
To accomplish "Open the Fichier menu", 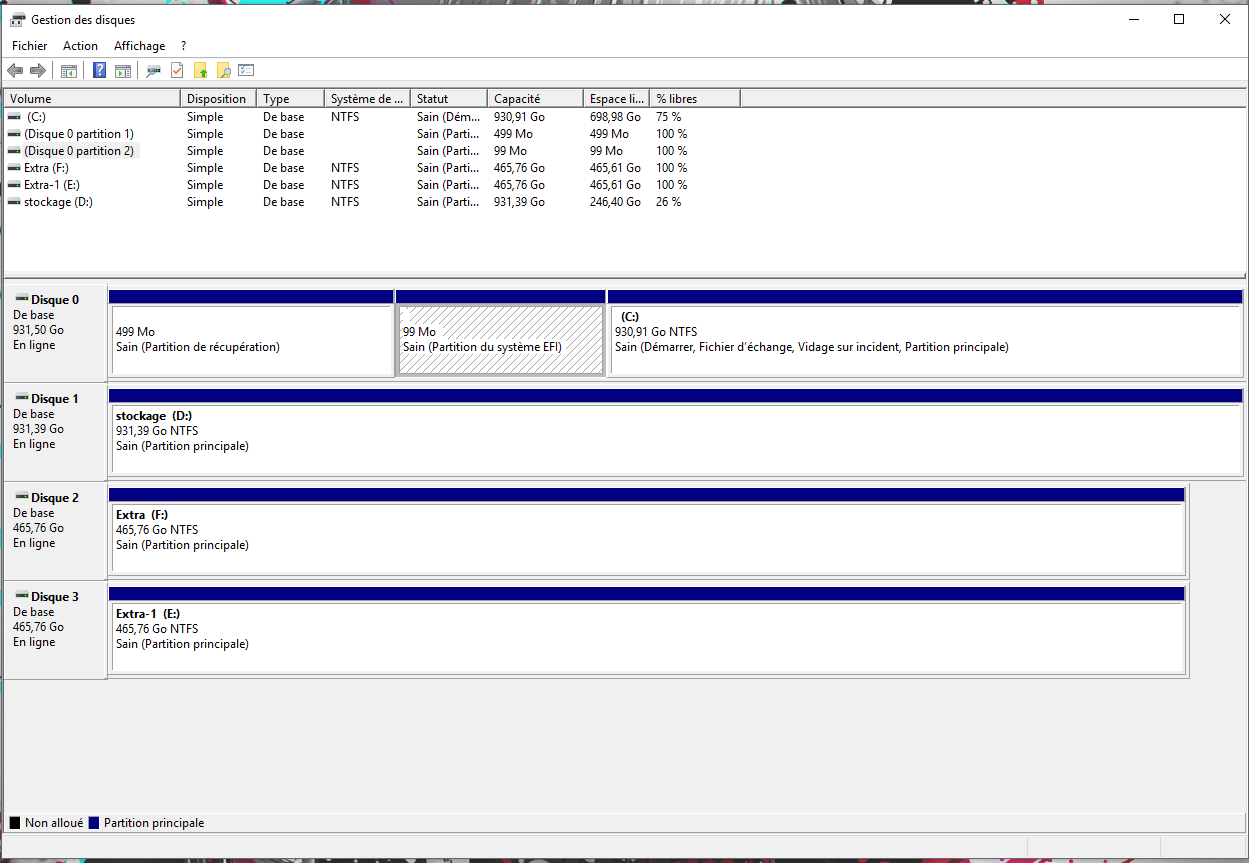I will pyautogui.click(x=30, y=46).
